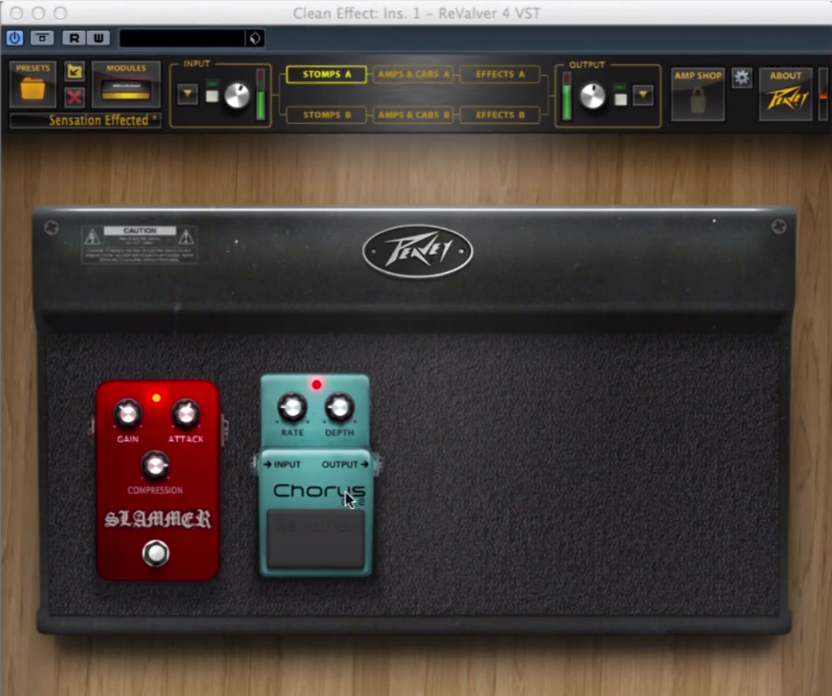Toggle the Input switch button
The image size is (832, 696).
point(212,96)
